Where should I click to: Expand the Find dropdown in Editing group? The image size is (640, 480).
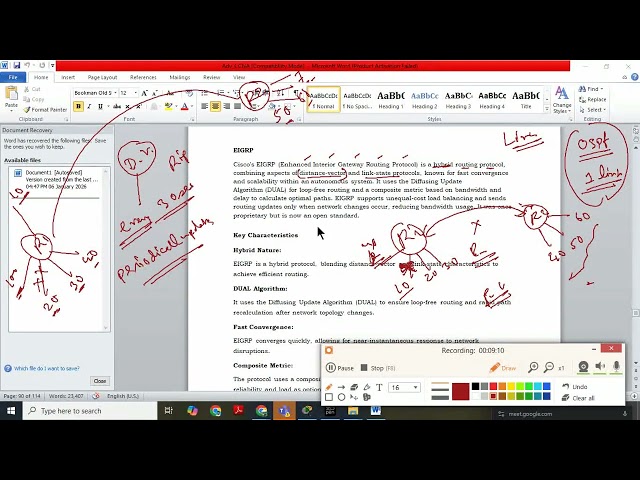(602, 89)
